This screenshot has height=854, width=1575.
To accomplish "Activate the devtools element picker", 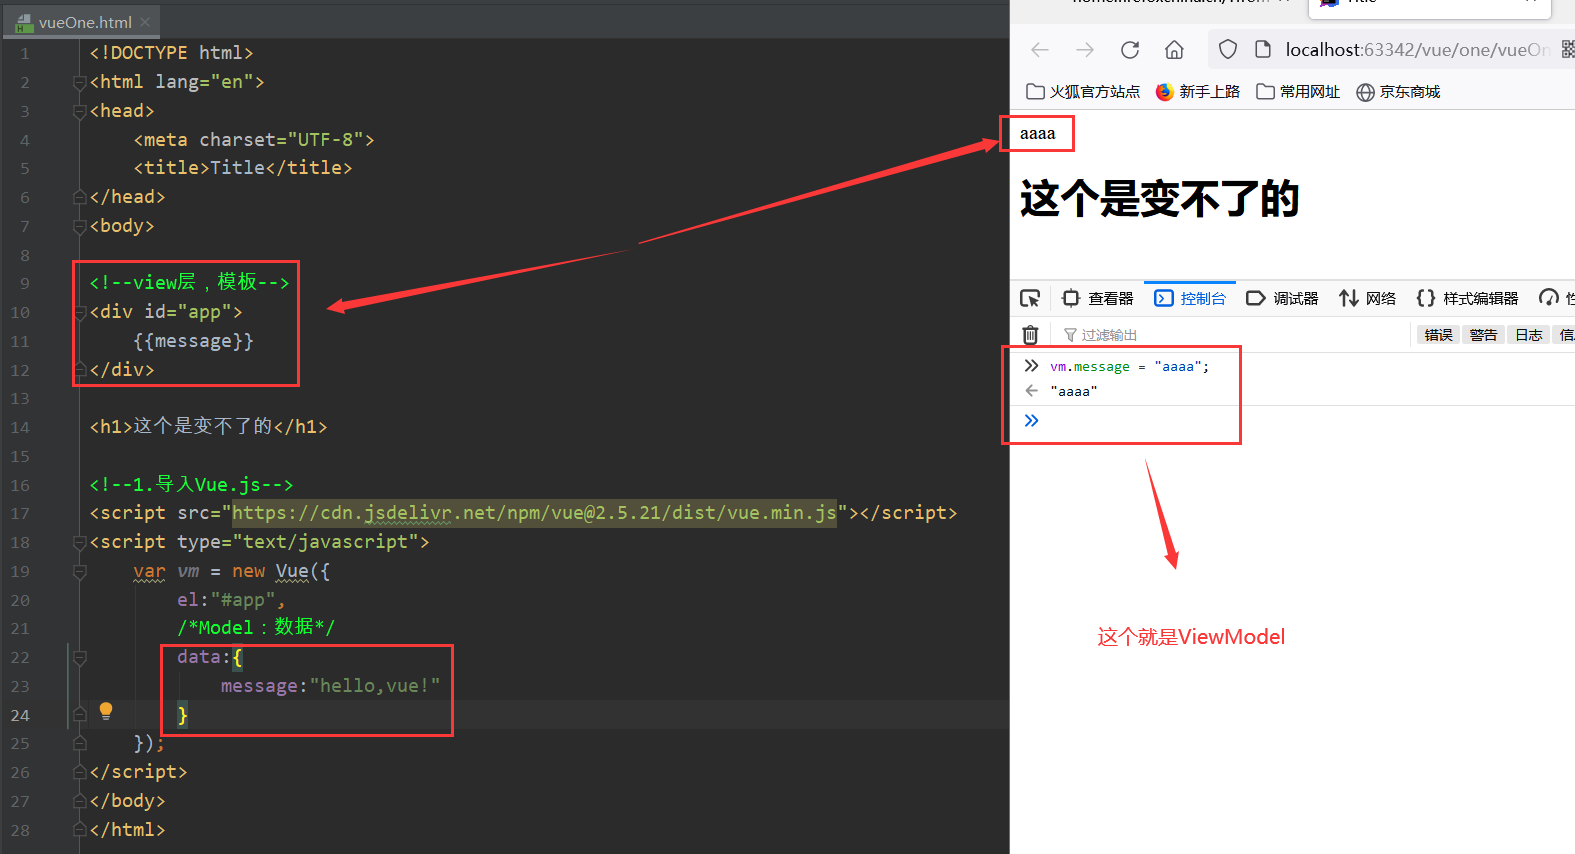I will (1030, 298).
